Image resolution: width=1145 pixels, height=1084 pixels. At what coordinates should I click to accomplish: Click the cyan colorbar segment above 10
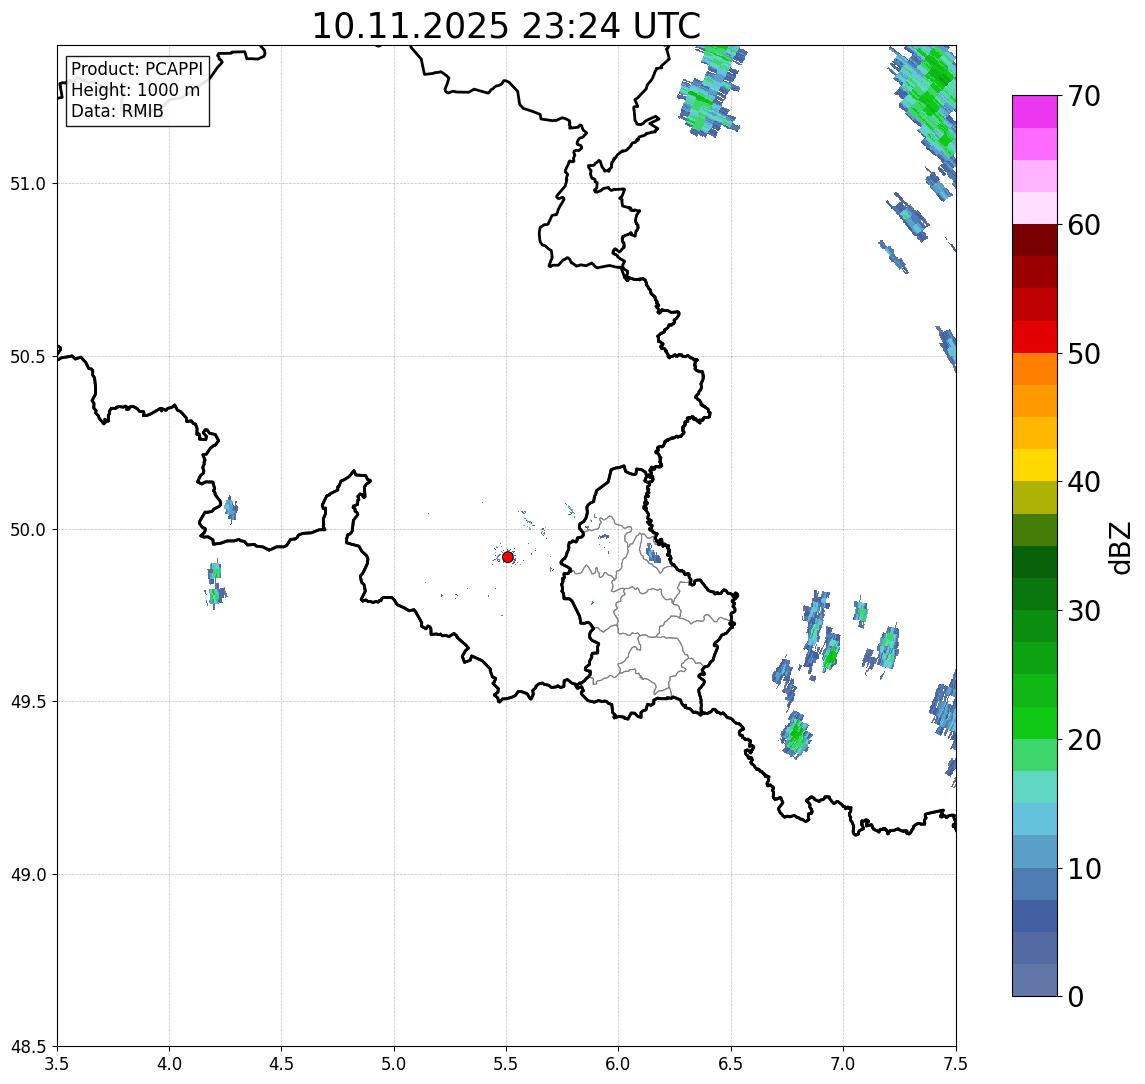coord(1035,819)
